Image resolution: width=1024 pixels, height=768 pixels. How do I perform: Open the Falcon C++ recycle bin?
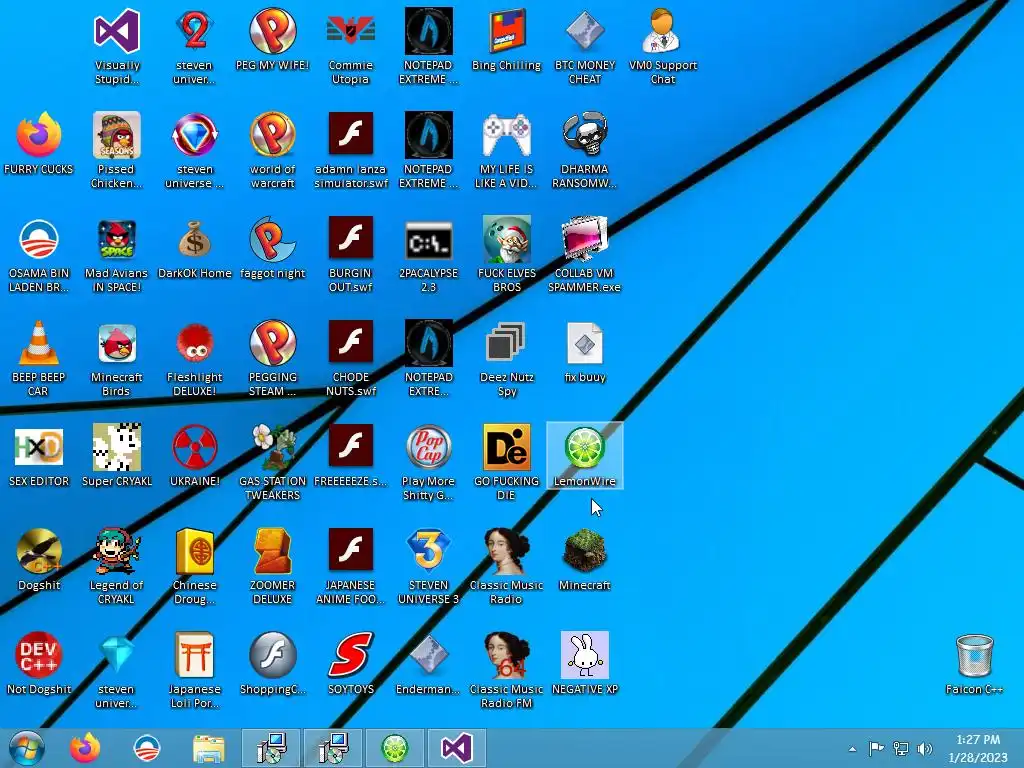(974, 664)
